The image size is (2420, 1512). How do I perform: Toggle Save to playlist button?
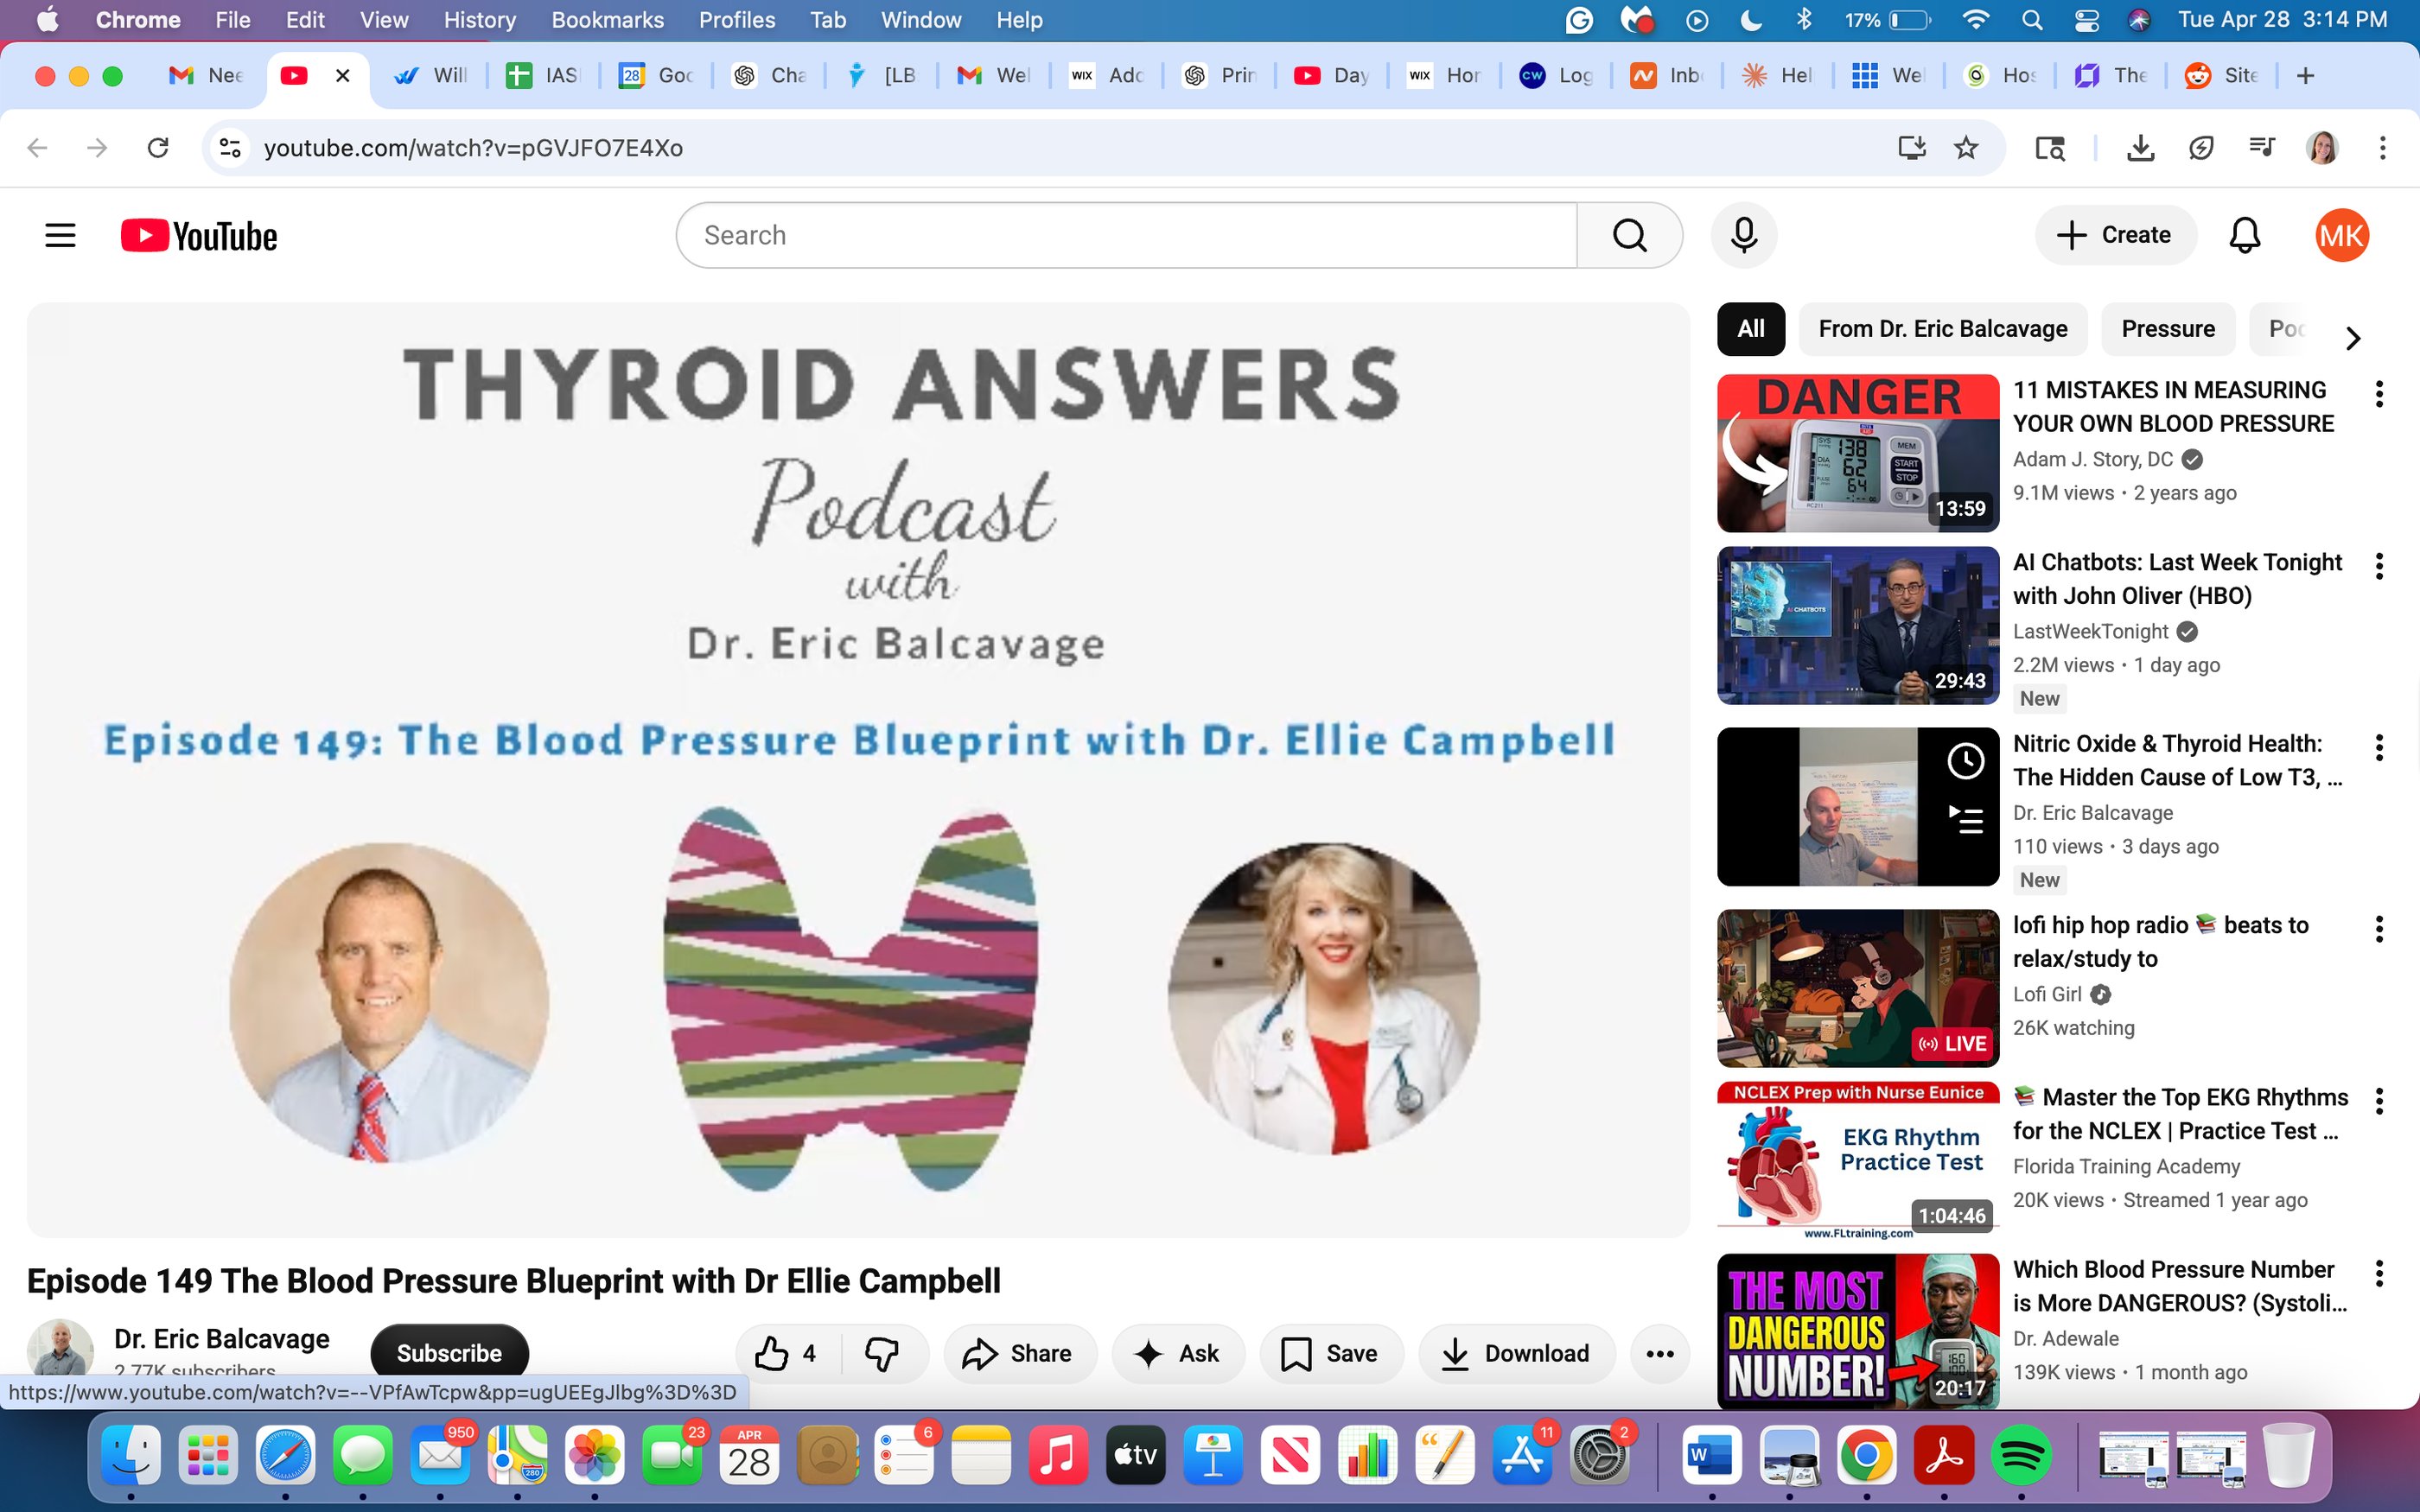[1331, 1353]
